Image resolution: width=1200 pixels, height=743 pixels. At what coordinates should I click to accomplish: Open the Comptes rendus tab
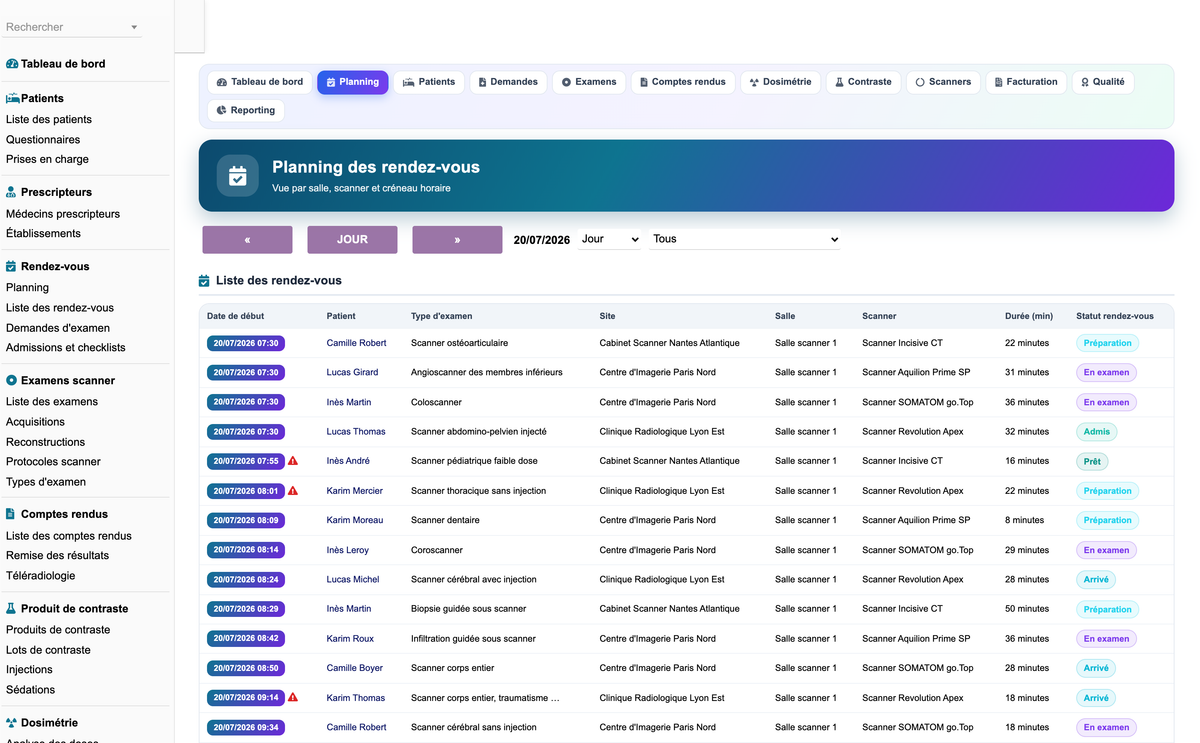(x=684, y=82)
